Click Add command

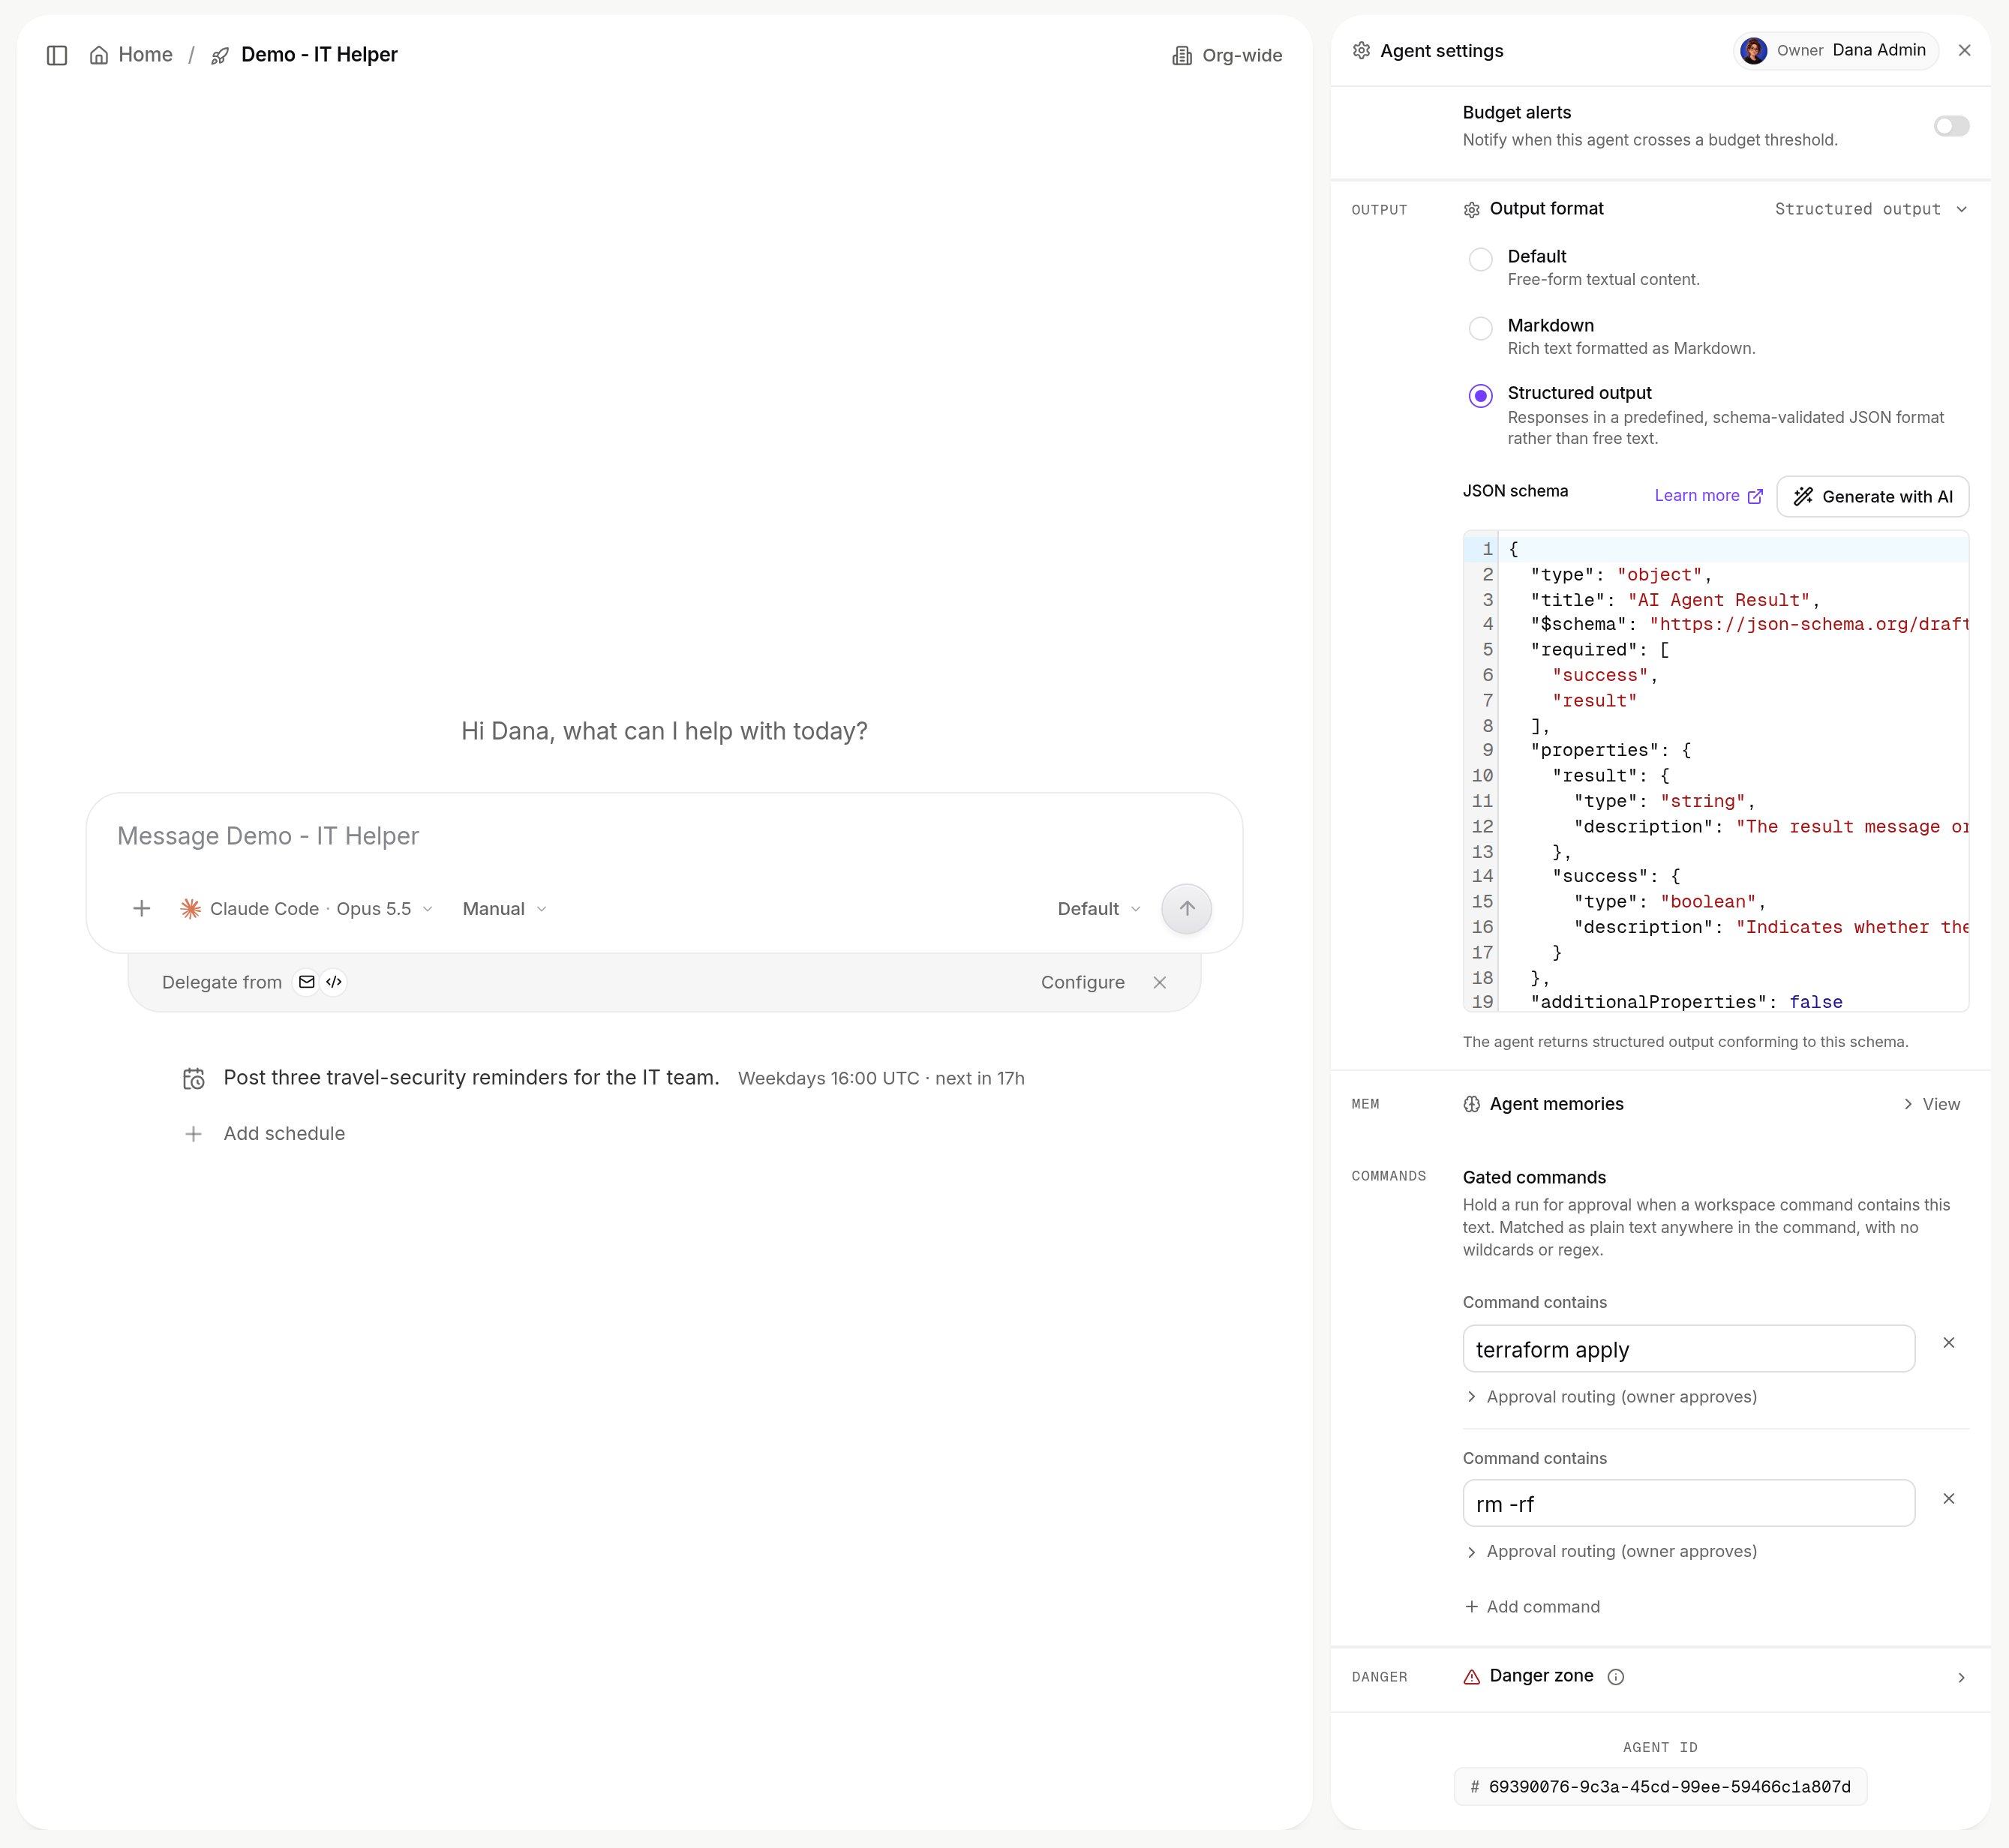pos(1532,1606)
